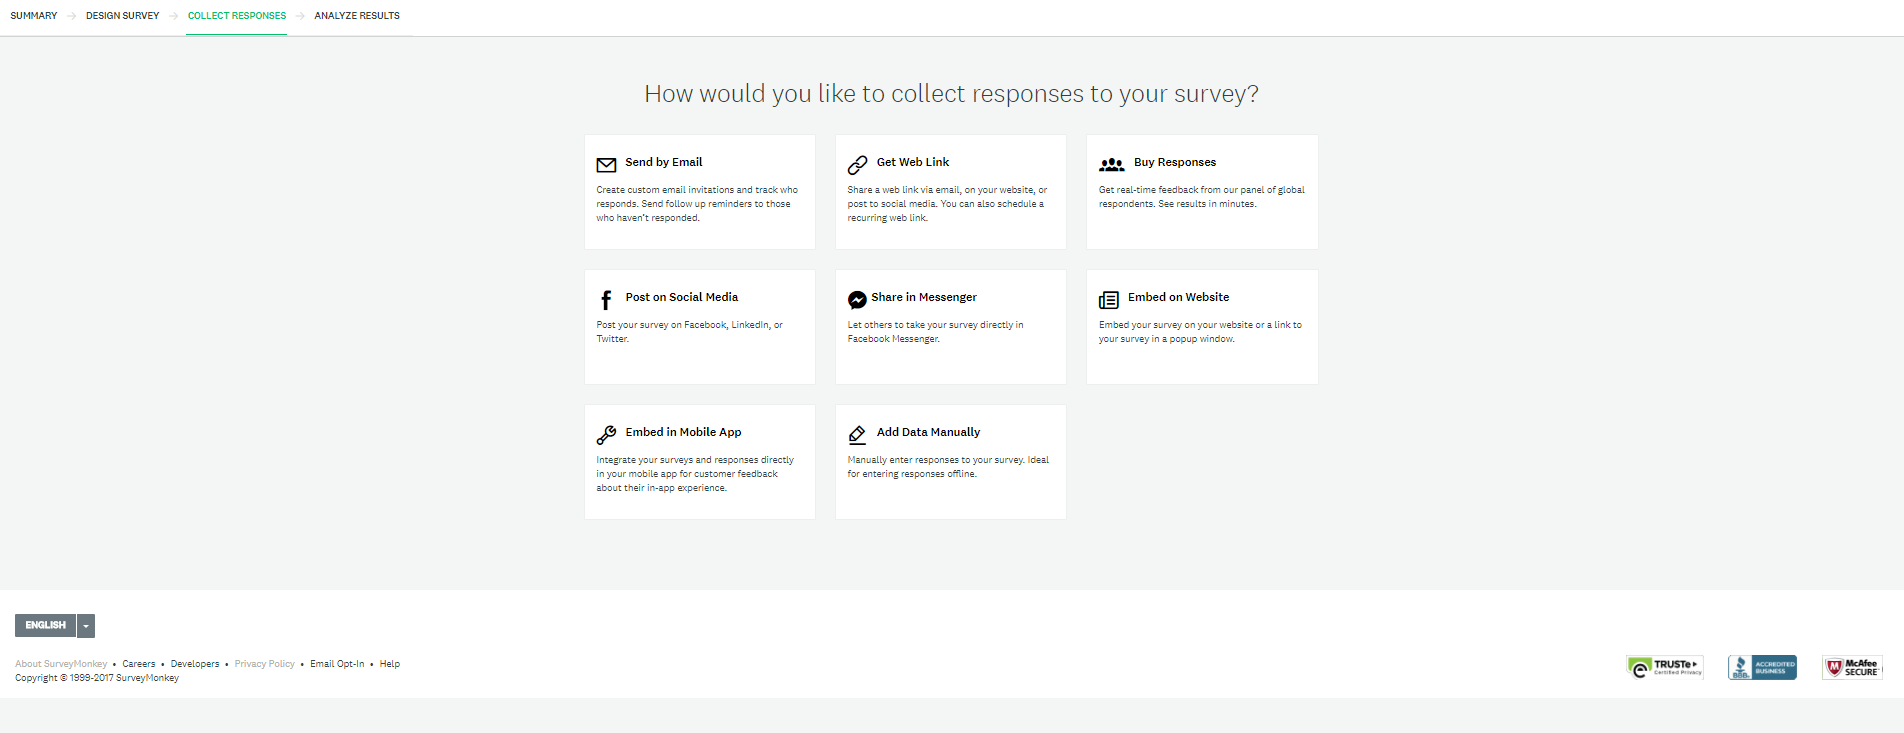This screenshot has height=733, width=1904.
Task: Click the chain link icon for Get Web Link
Action: coord(857,164)
